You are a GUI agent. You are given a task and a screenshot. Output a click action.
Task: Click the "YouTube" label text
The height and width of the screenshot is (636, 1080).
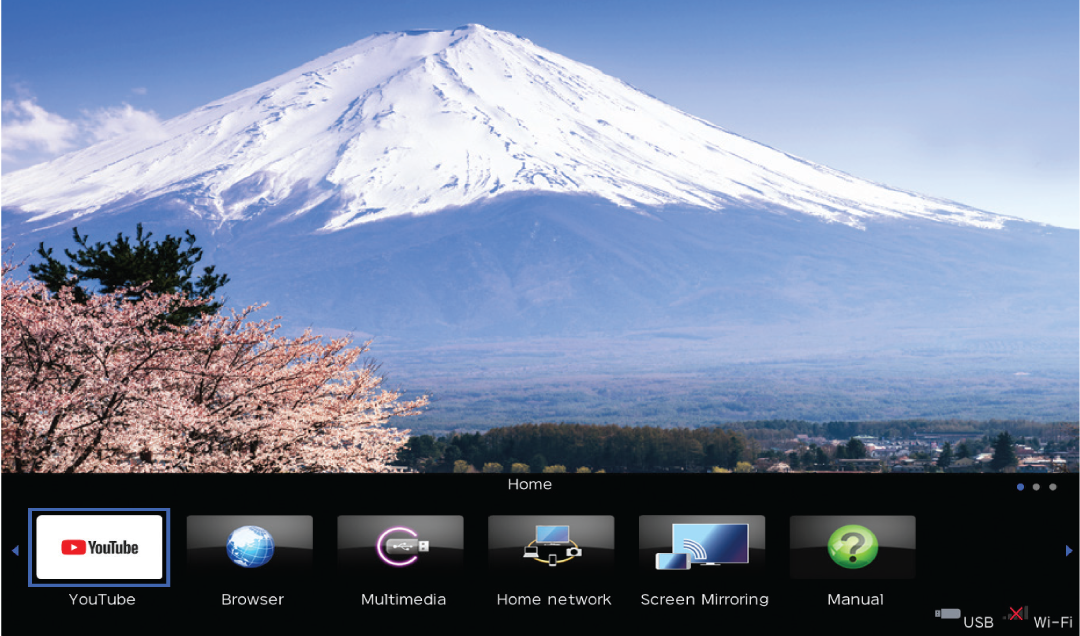pos(102,599)
